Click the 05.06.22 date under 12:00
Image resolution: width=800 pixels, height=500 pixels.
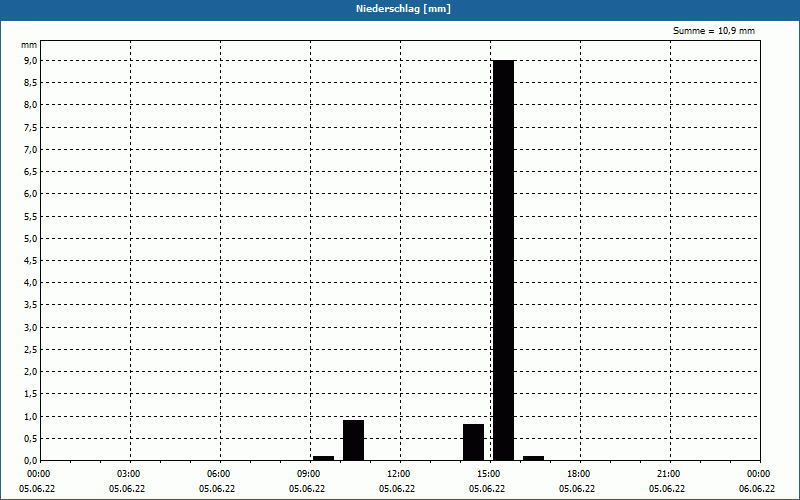tap(397, 488)
